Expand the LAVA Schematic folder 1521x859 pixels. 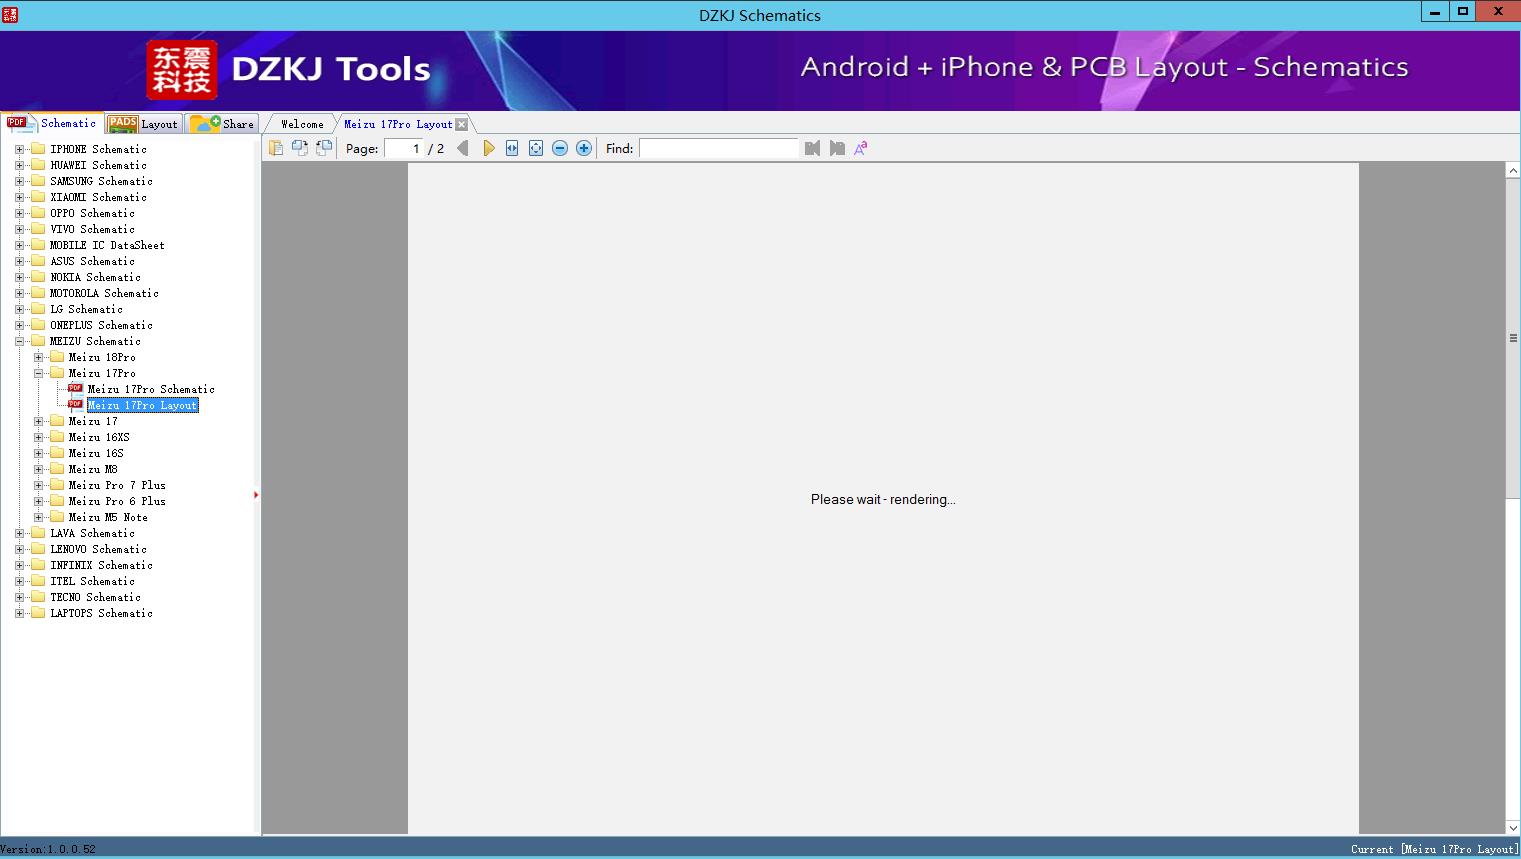click(x=19, y=533)
